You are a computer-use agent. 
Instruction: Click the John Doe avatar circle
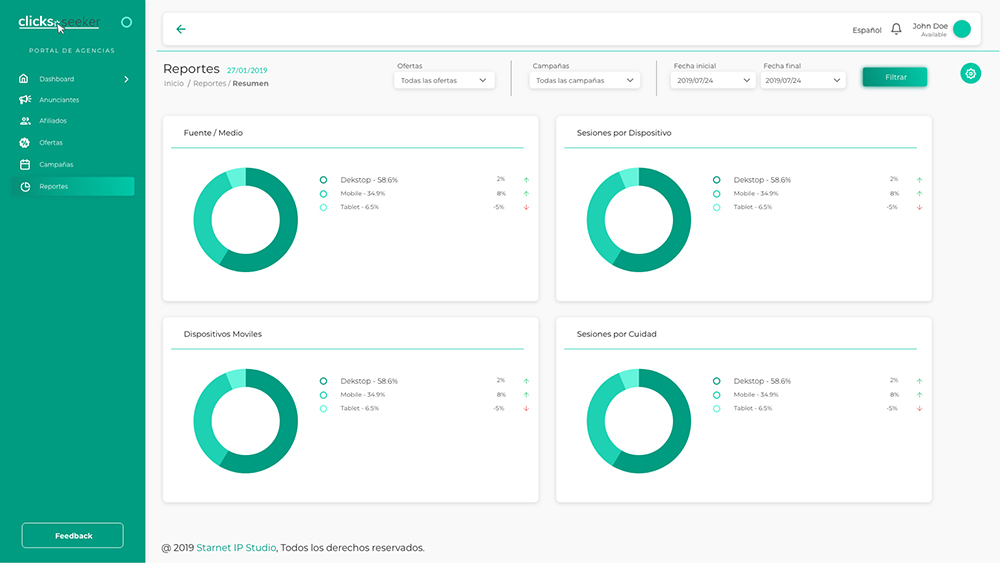tap(961, 29)
